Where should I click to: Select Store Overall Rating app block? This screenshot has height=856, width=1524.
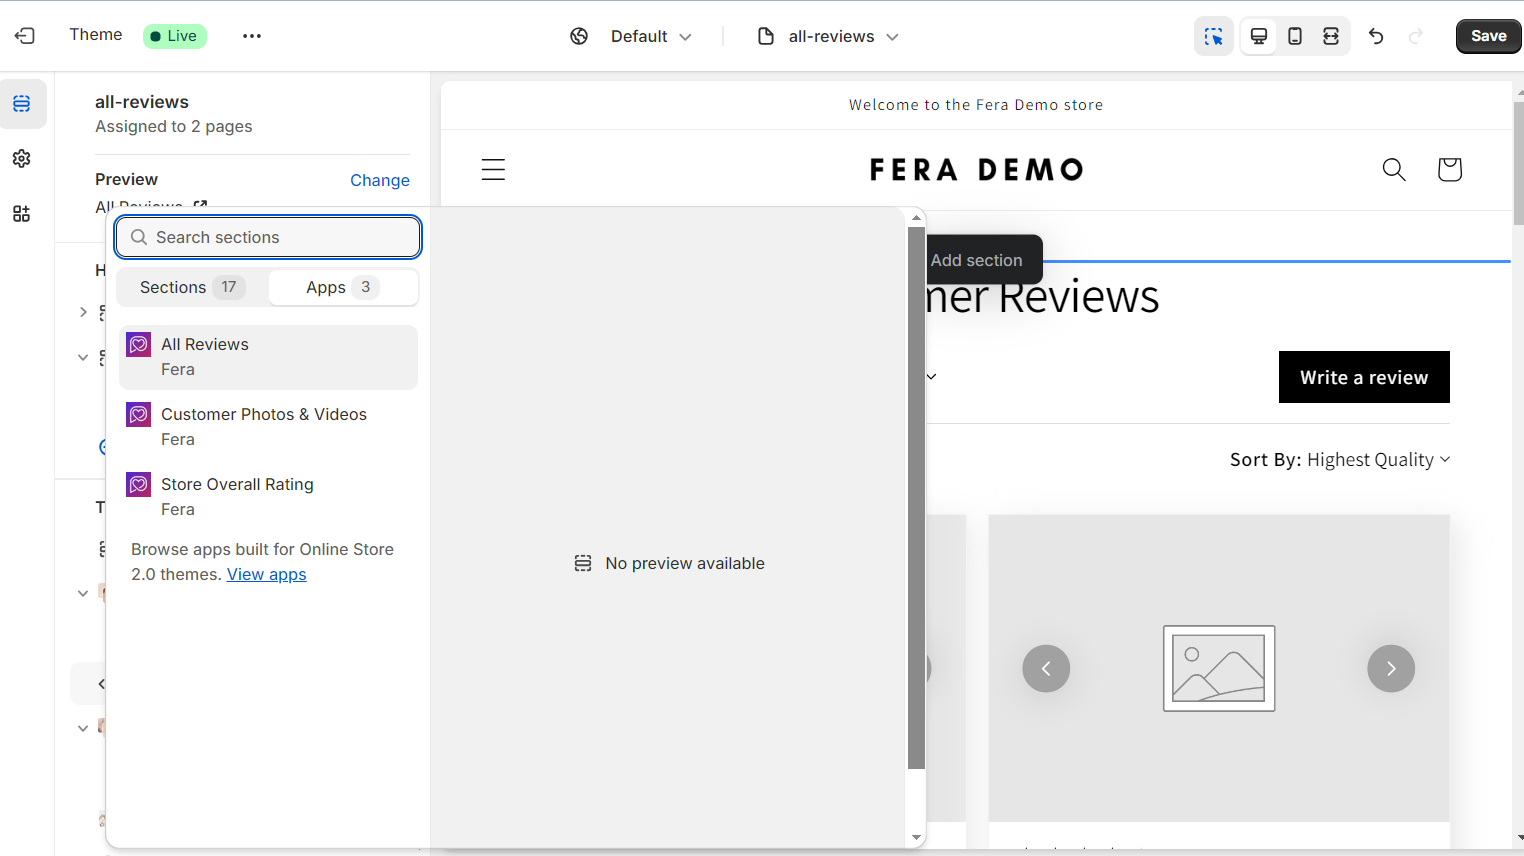coord(268,497)
